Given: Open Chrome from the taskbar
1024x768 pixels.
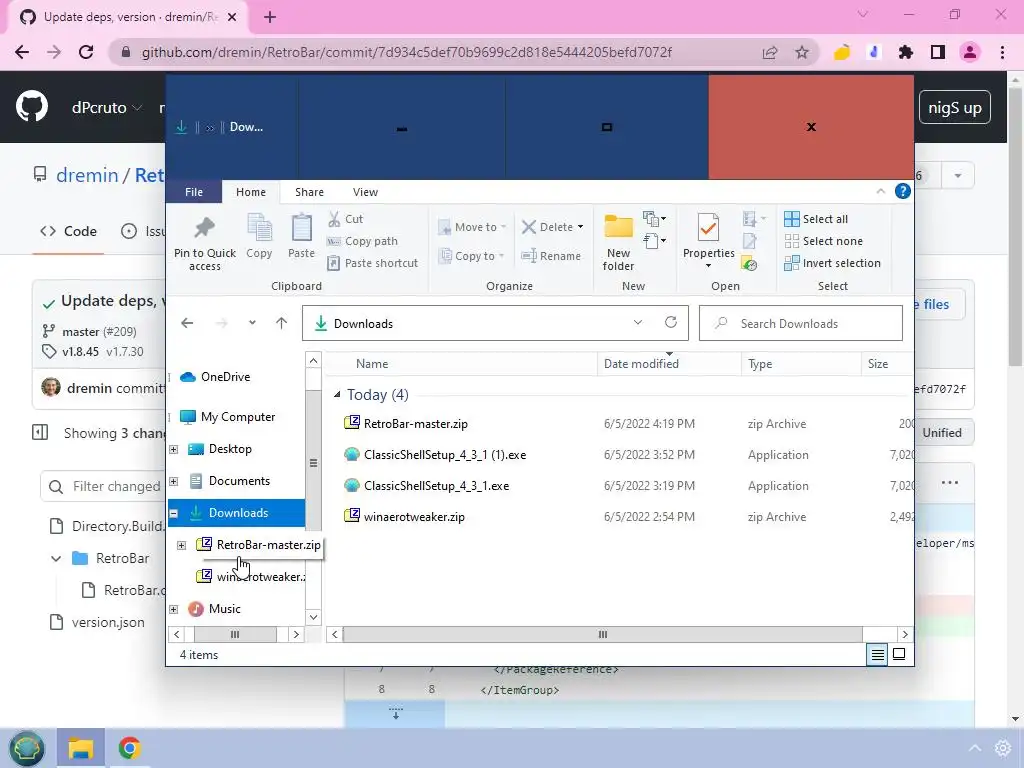Looking at the screenshot, I should point(129,748).
